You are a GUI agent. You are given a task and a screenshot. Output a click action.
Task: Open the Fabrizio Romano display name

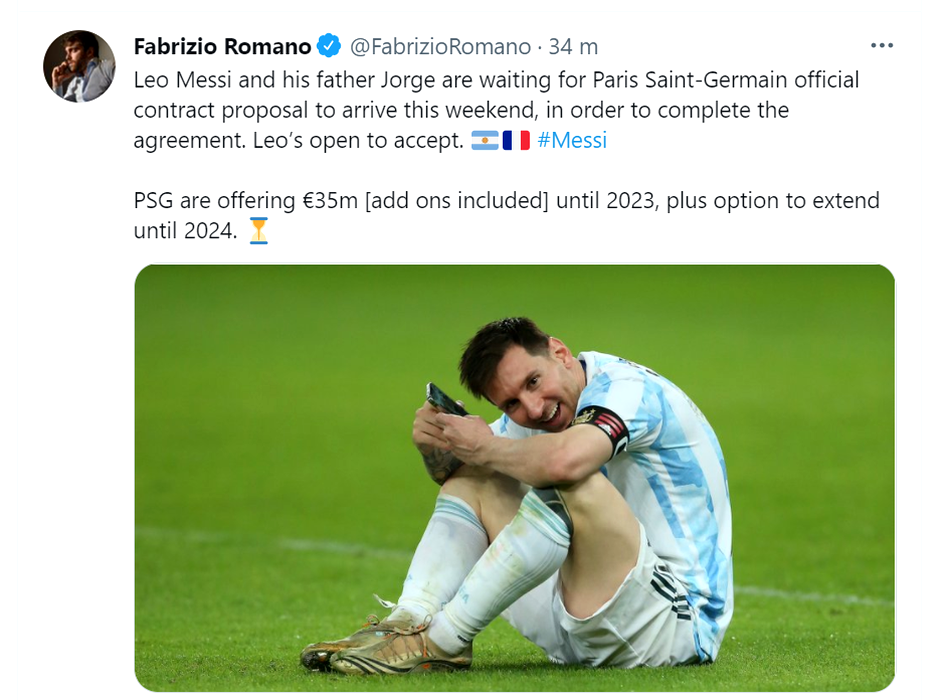click(222, 46)
